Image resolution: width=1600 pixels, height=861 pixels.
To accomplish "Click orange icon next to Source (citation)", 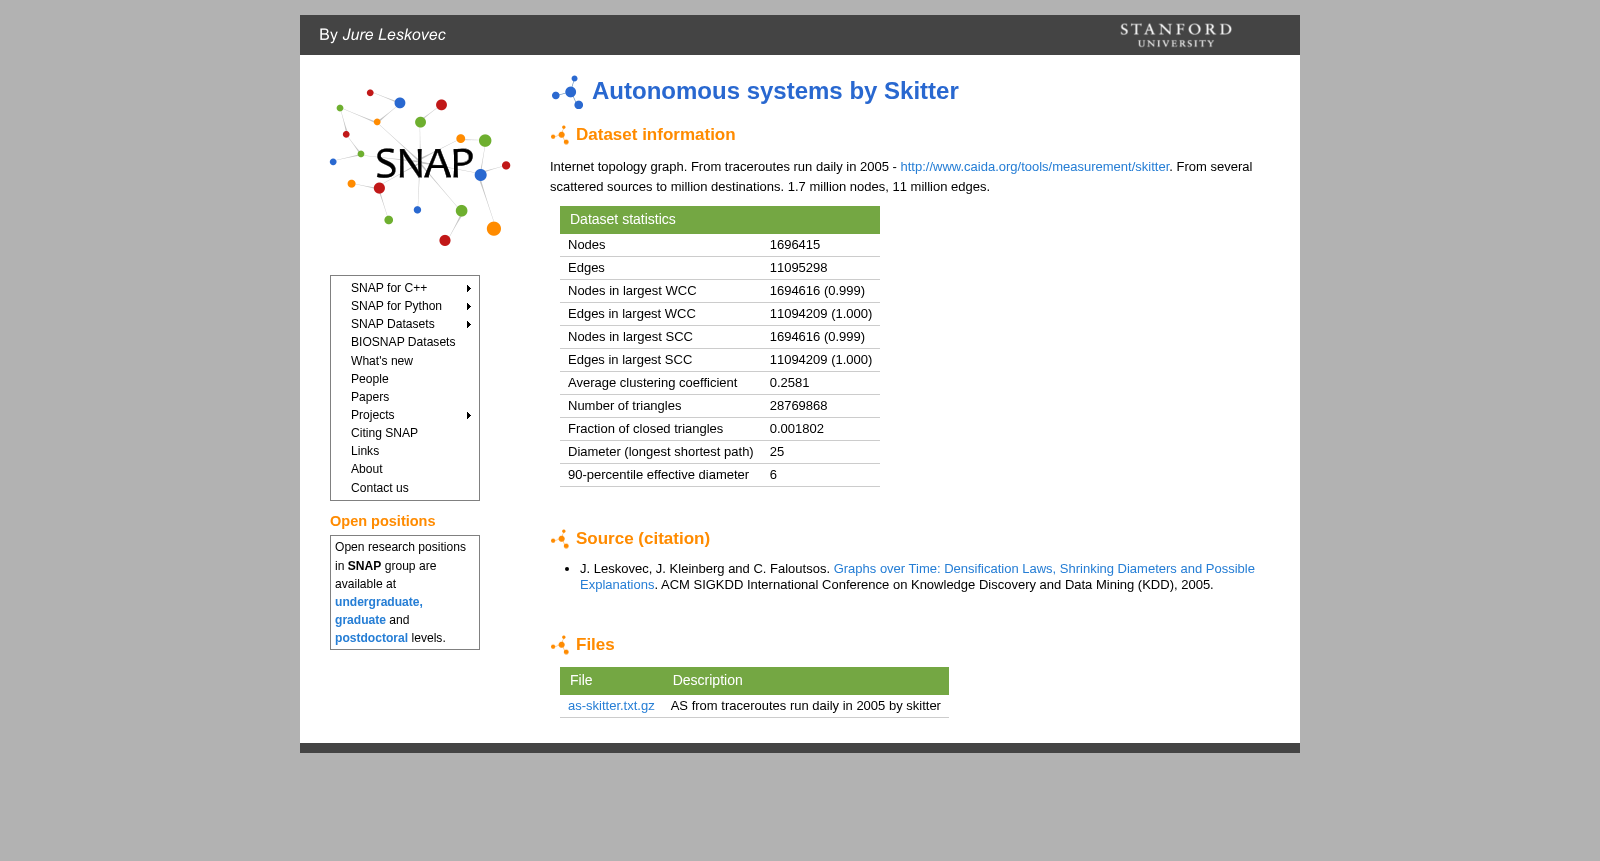I will 560,539.
